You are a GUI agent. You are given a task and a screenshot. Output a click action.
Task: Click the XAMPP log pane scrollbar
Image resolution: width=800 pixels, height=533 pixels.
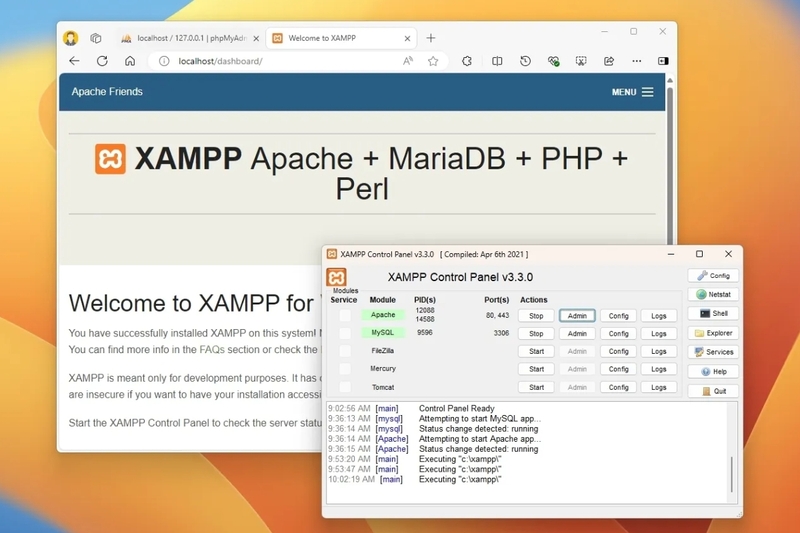732,474
